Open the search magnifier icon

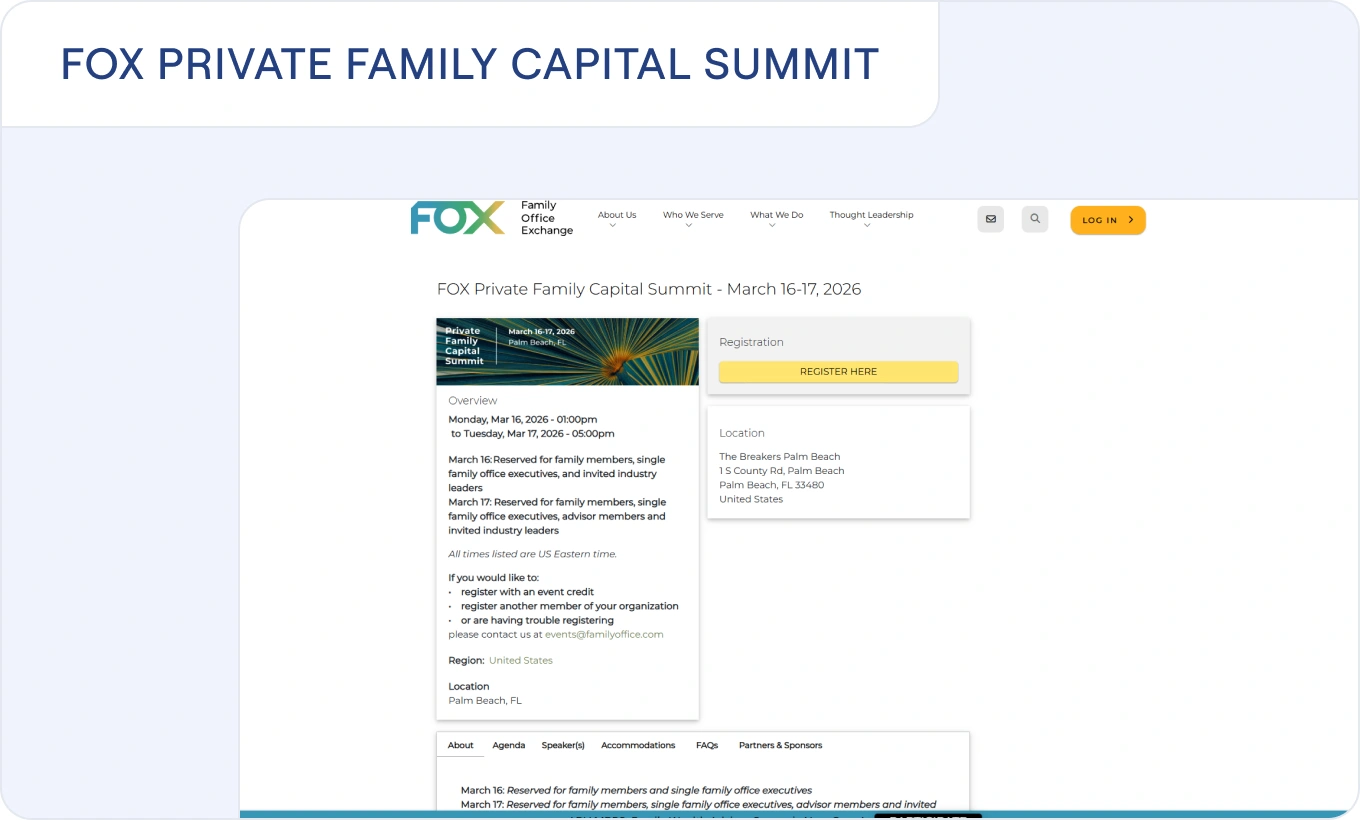pyautogui.click(x=1035, y=219)
